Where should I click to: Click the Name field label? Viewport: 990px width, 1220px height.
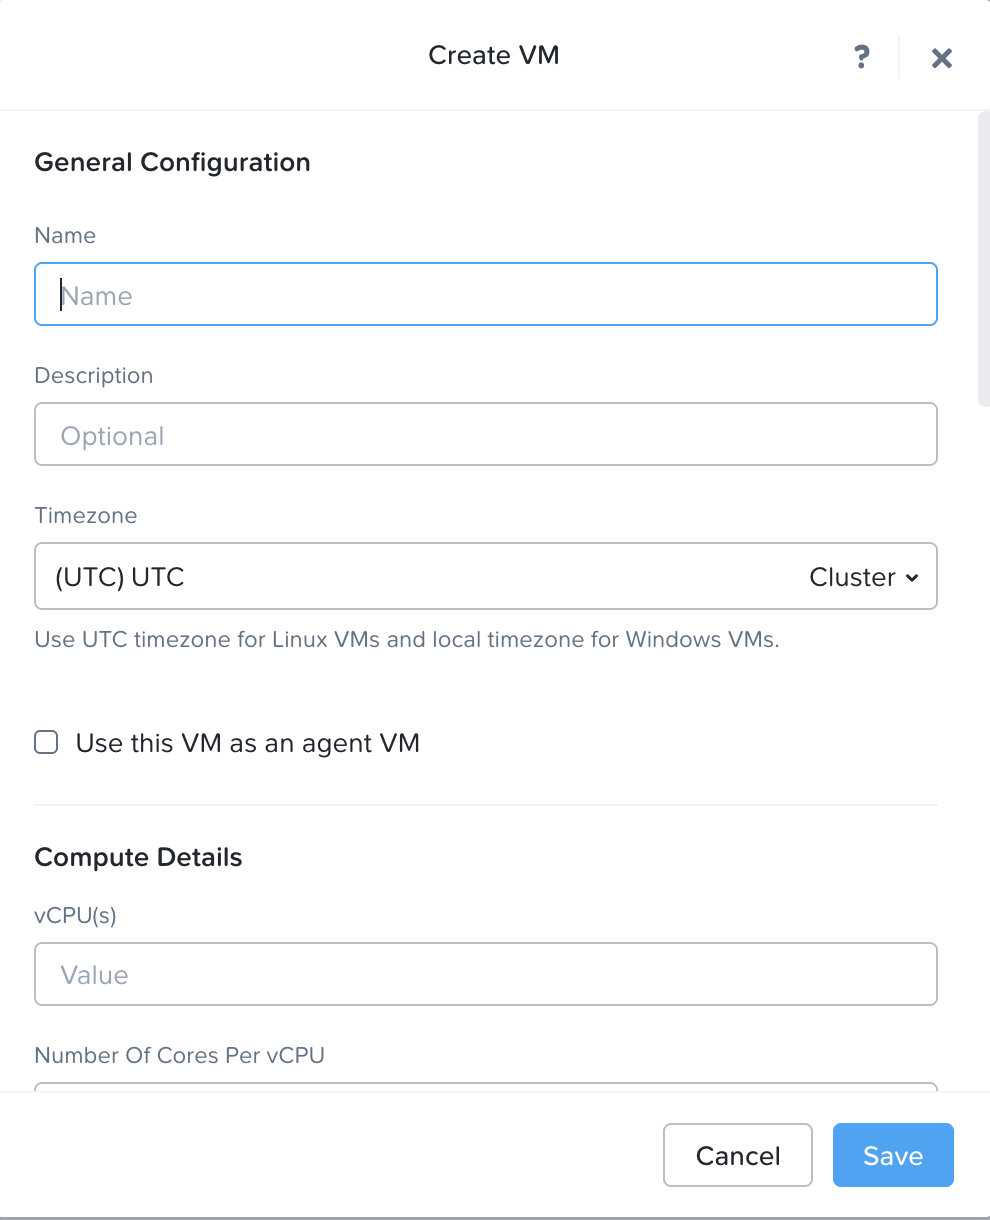pos(65,235)
